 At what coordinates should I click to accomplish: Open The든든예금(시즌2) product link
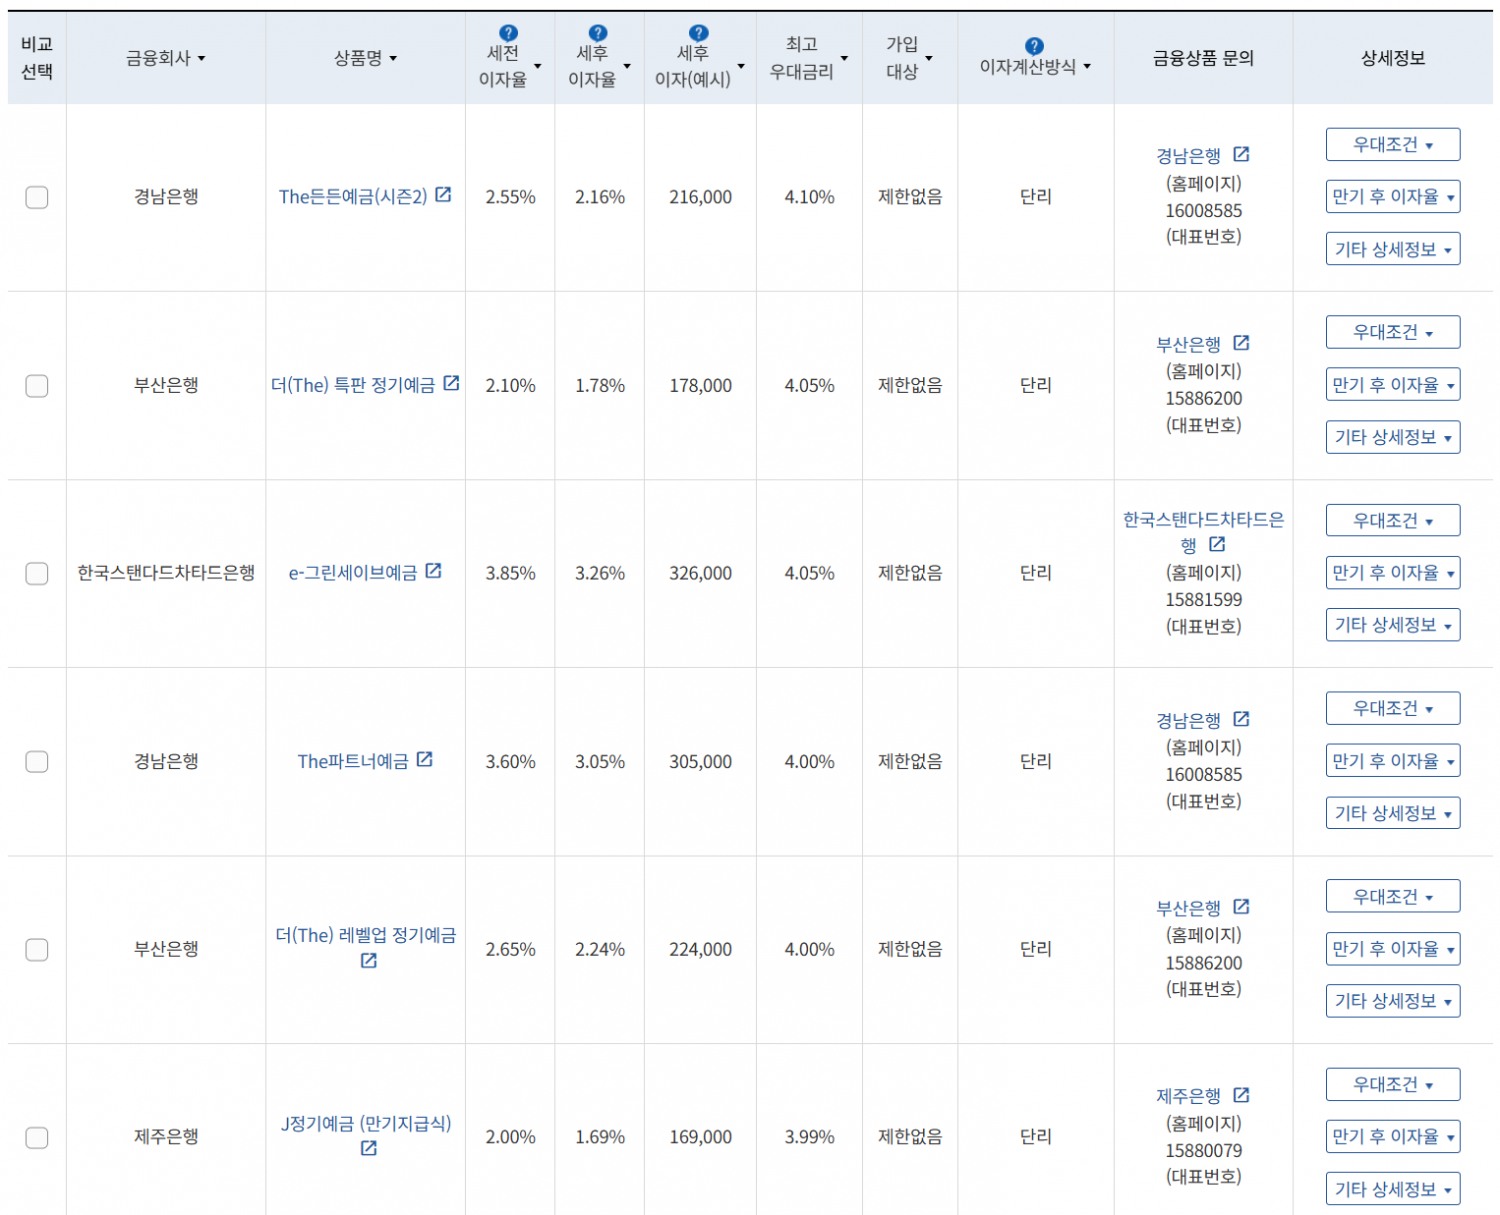[353, 197]
